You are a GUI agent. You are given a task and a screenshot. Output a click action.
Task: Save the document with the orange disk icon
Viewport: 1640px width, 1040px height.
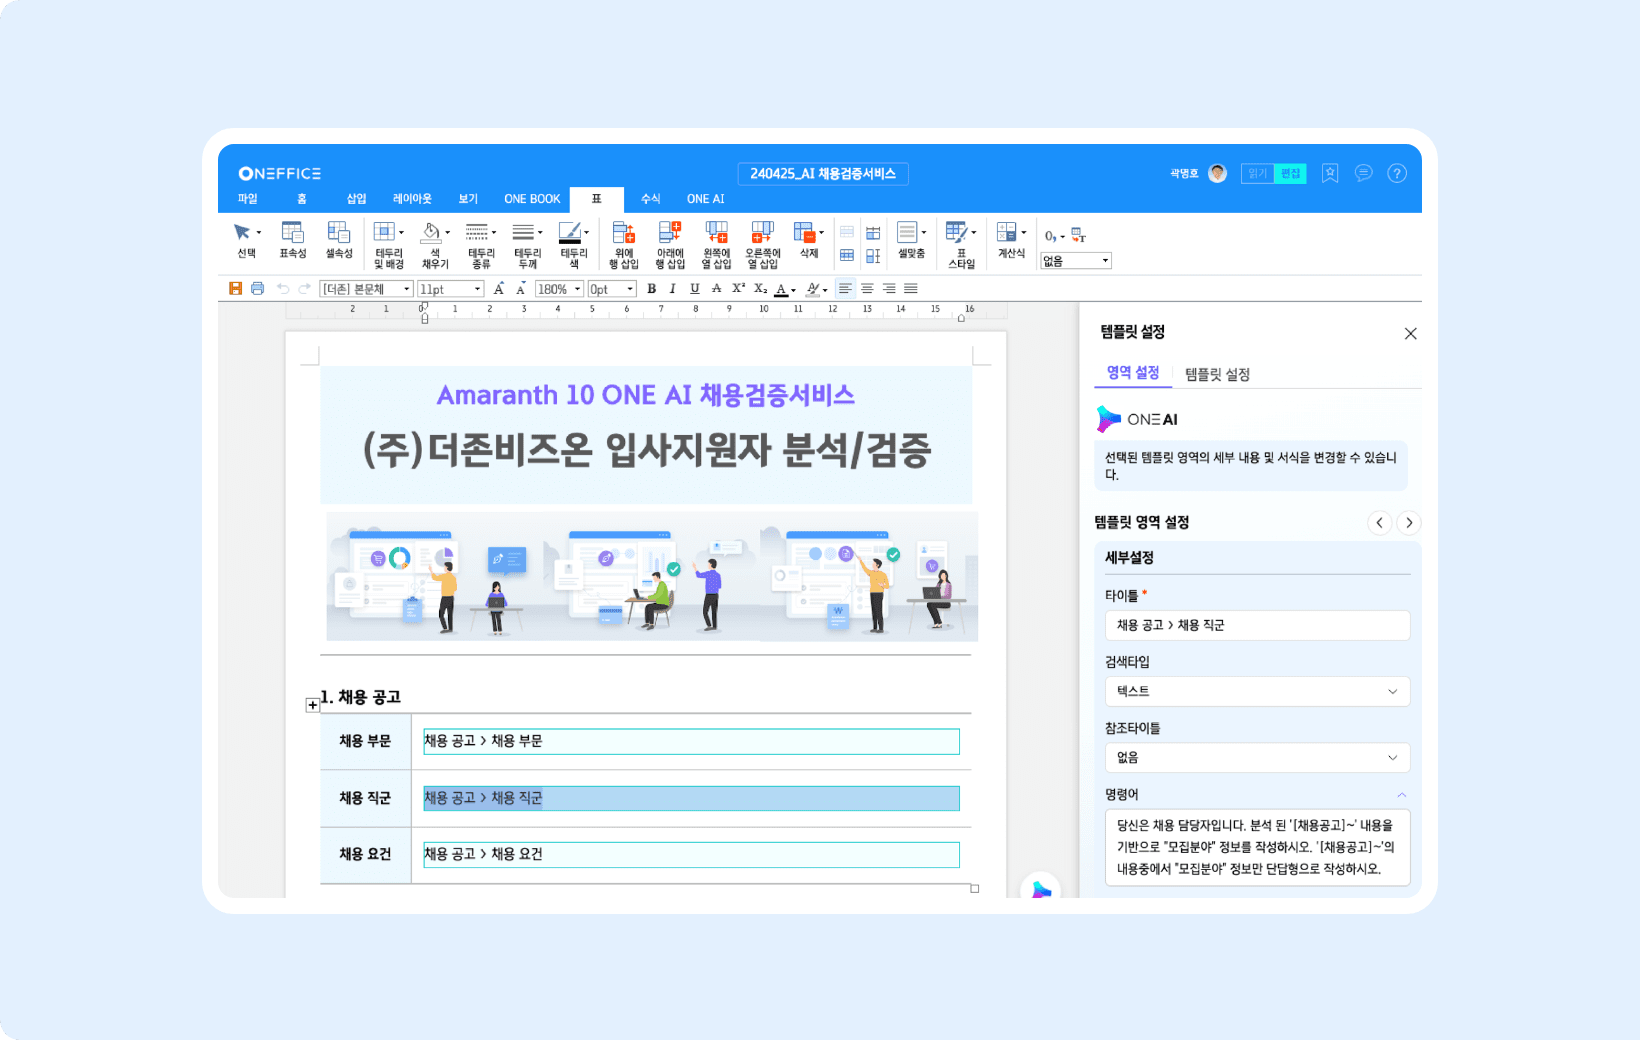[235, 289]
